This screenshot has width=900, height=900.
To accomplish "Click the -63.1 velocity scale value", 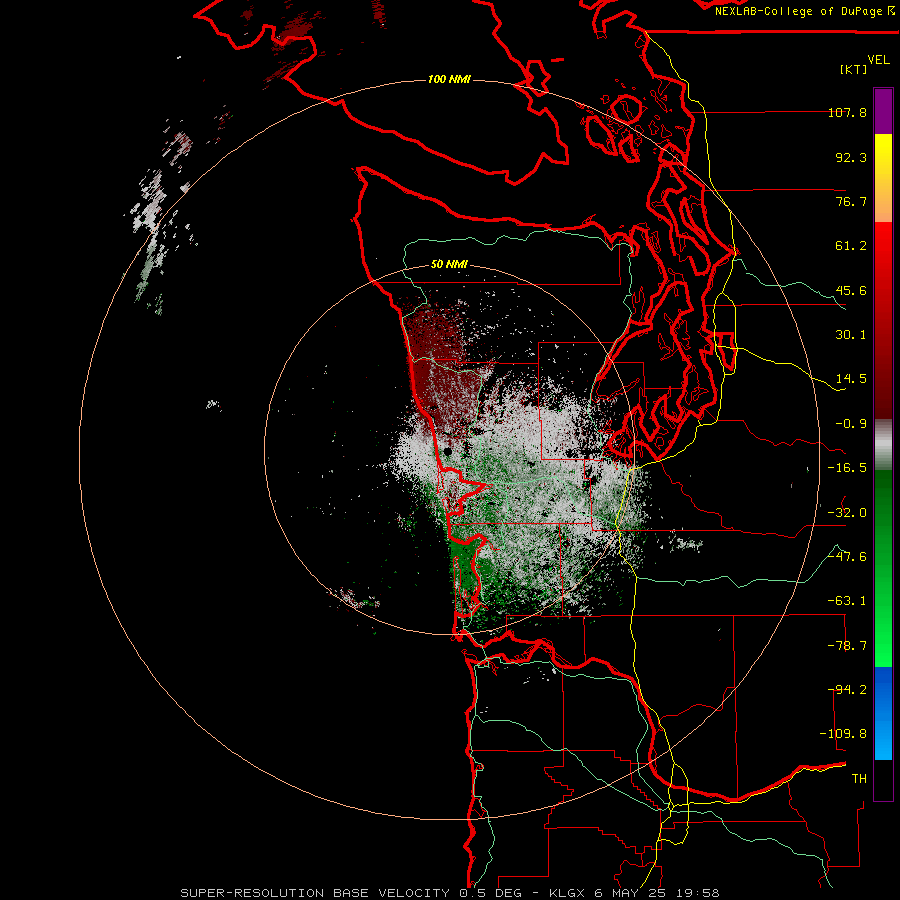I will point(847,601).
